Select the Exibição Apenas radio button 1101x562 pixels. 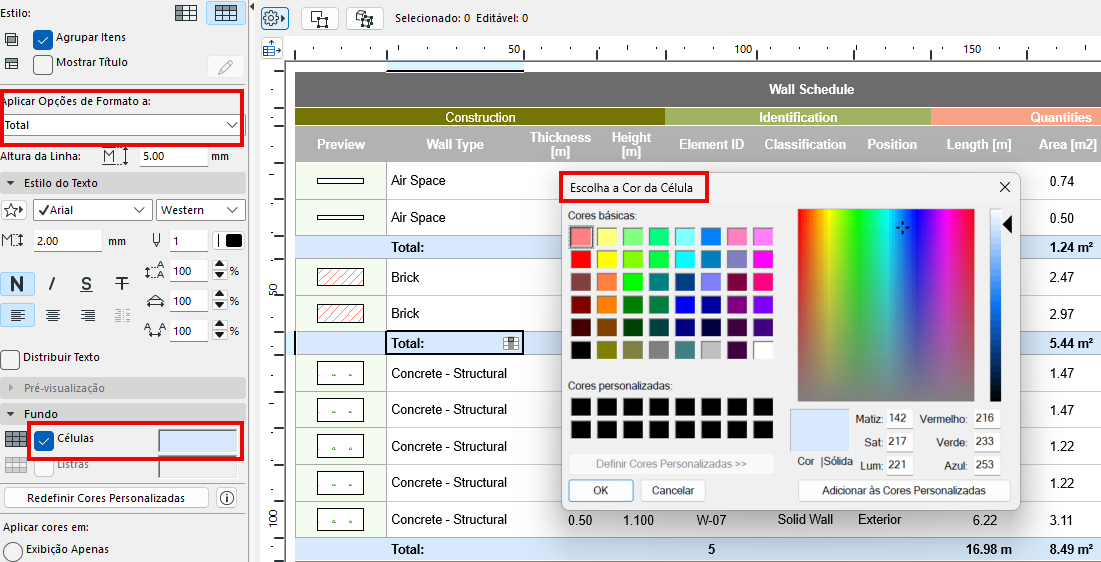[13, 551]
